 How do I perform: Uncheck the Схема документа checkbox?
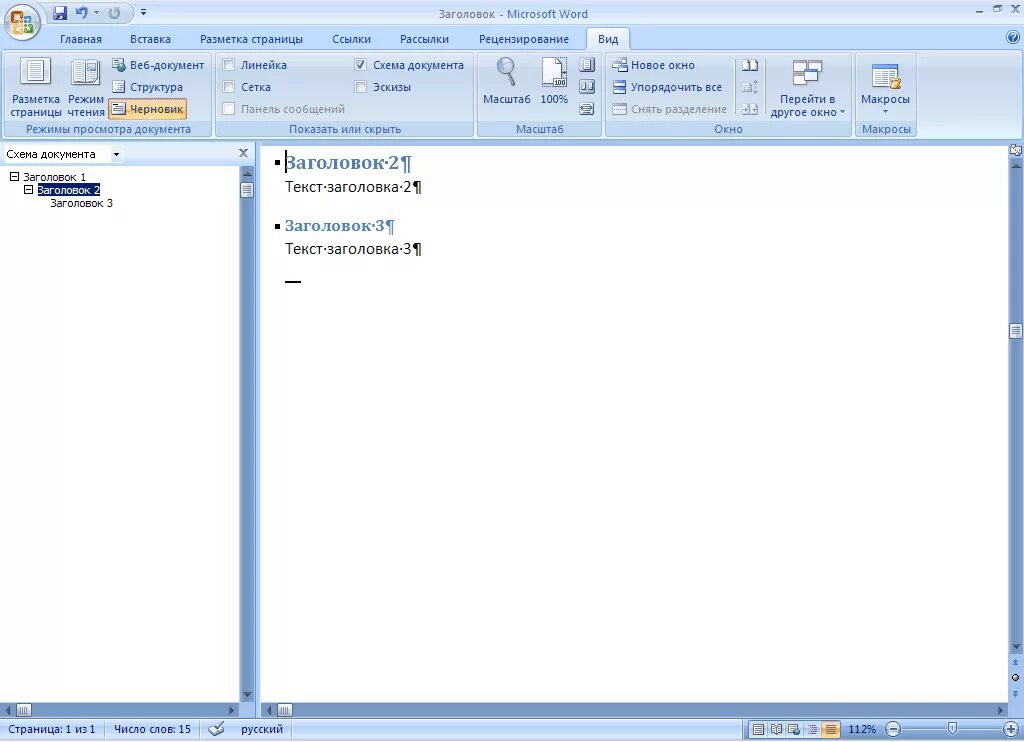click(360, 65)
